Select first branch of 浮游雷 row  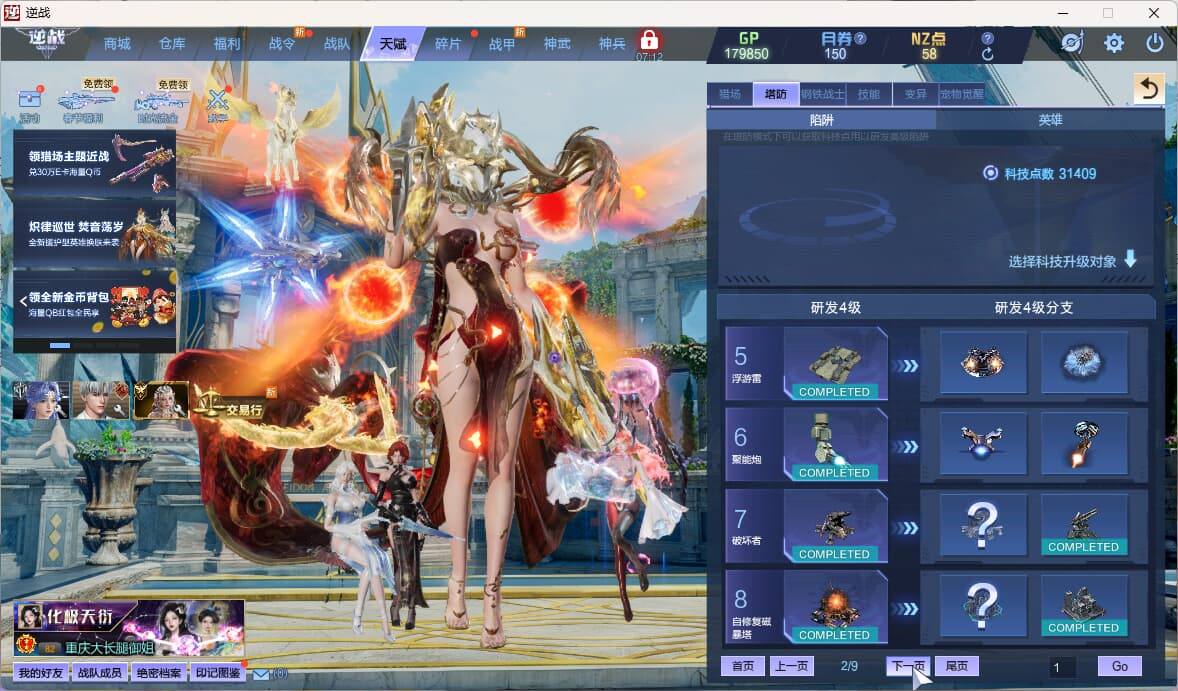click(x=982, y=363)
